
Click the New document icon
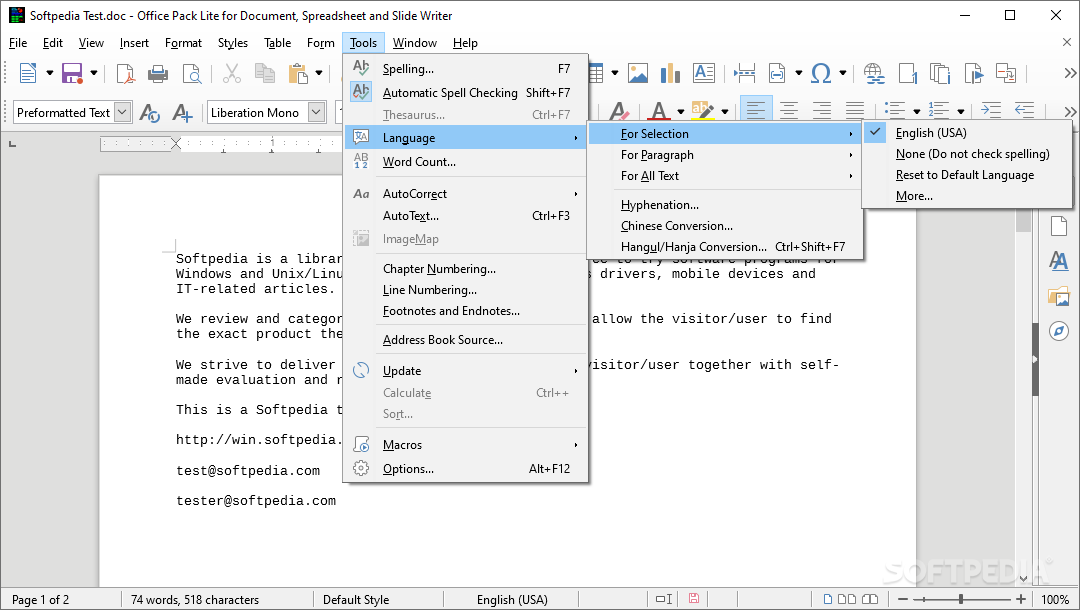click(x=28, y=73)
